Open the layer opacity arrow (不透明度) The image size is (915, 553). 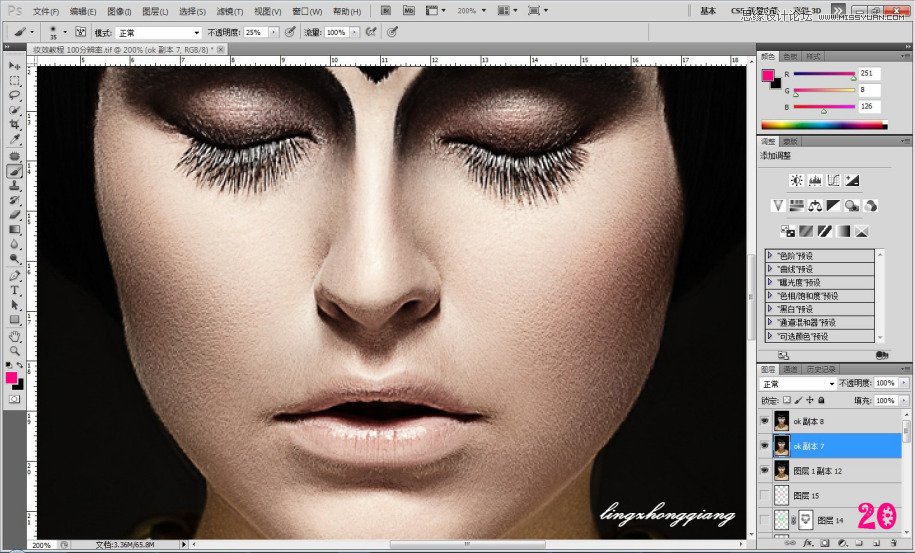[904, 383]
